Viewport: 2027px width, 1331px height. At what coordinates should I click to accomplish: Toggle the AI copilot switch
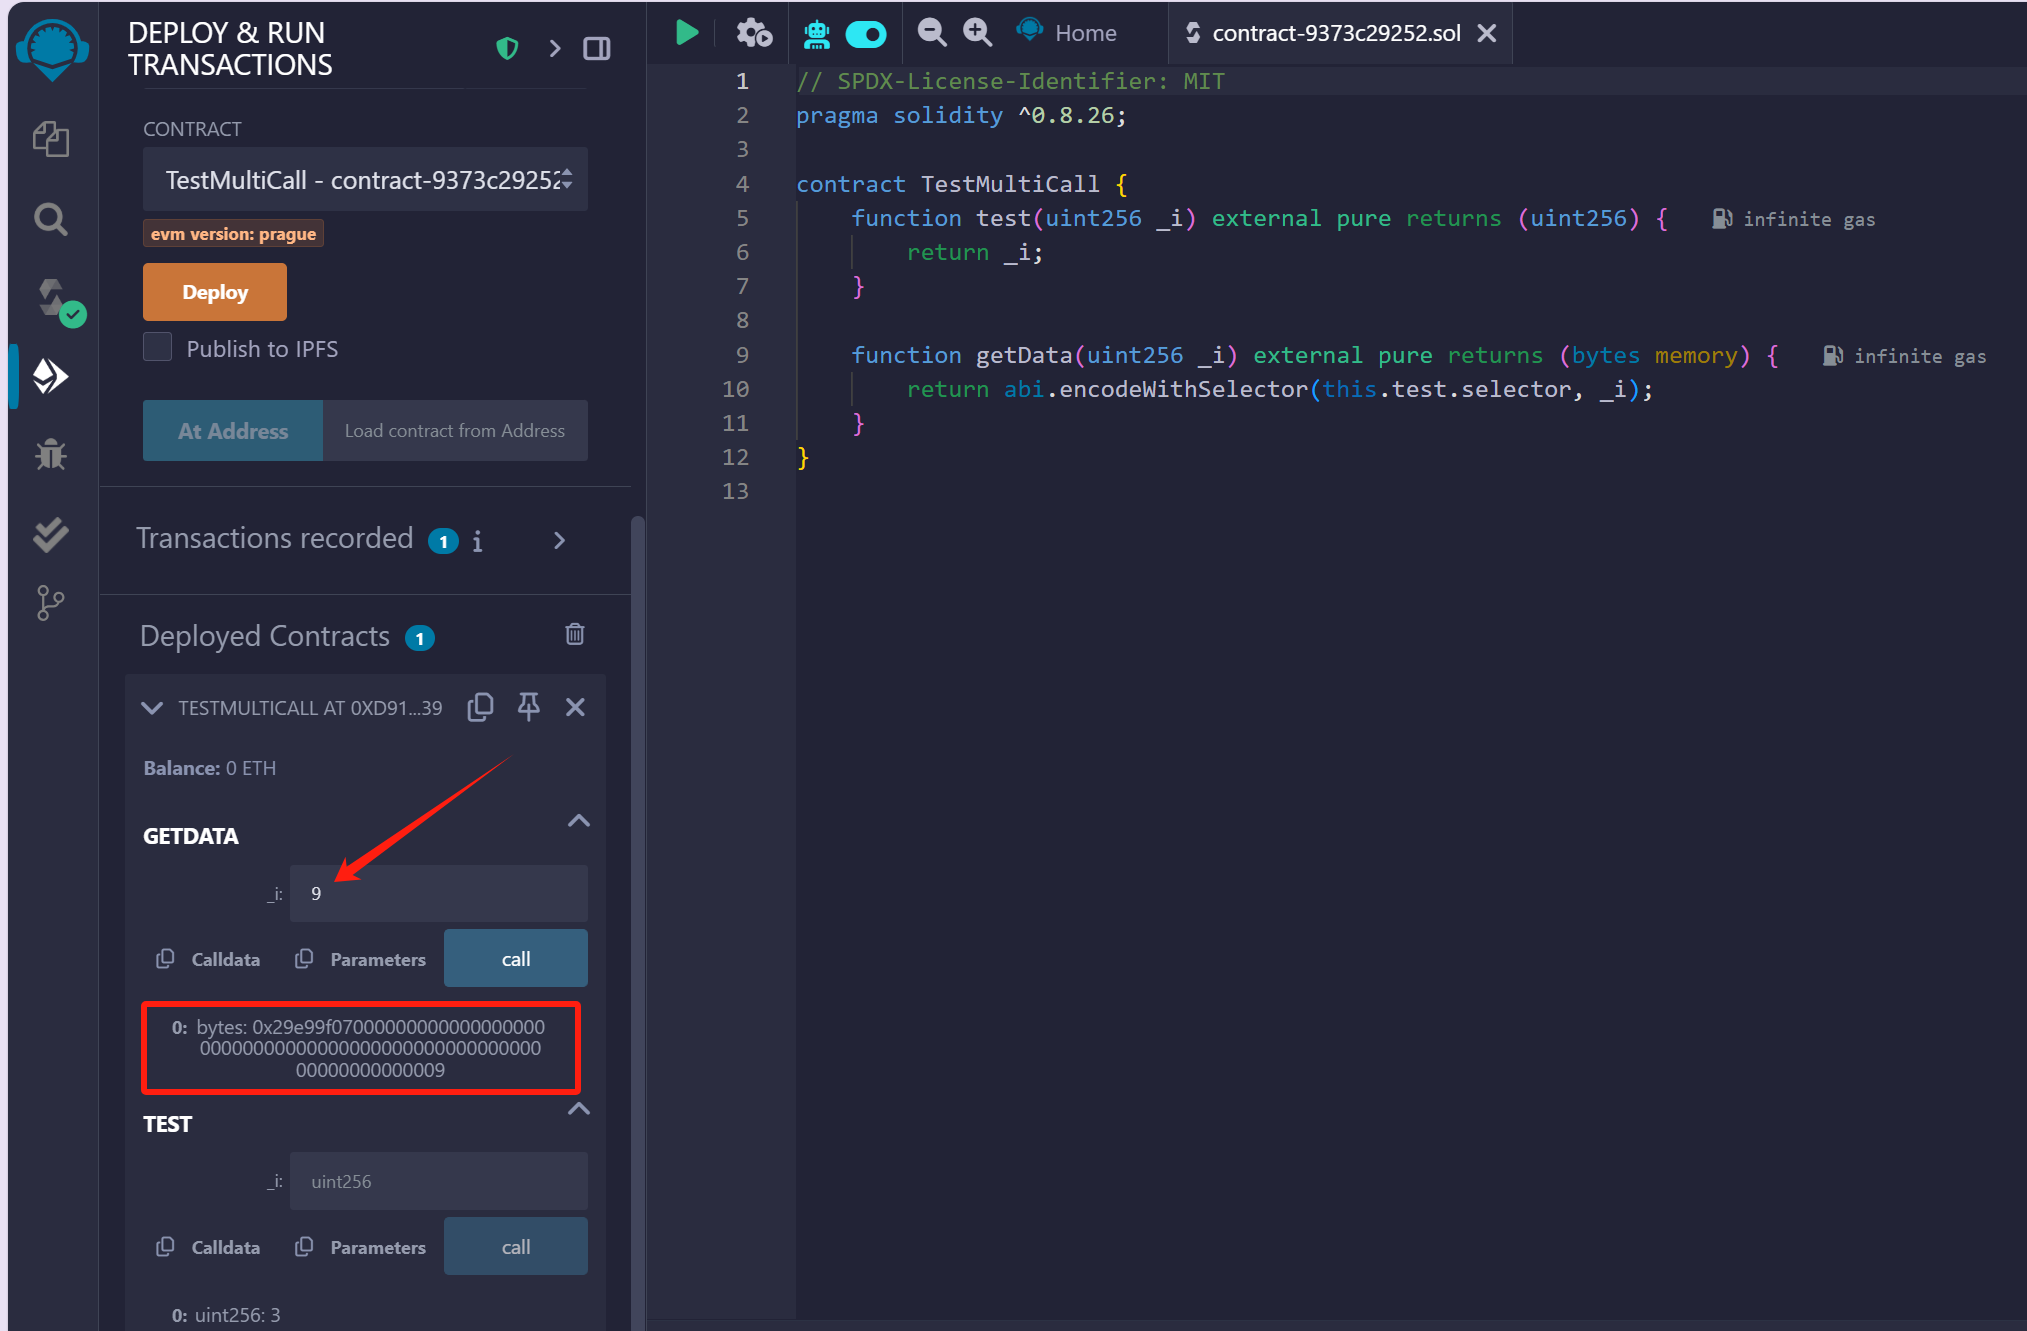point(866,35)
